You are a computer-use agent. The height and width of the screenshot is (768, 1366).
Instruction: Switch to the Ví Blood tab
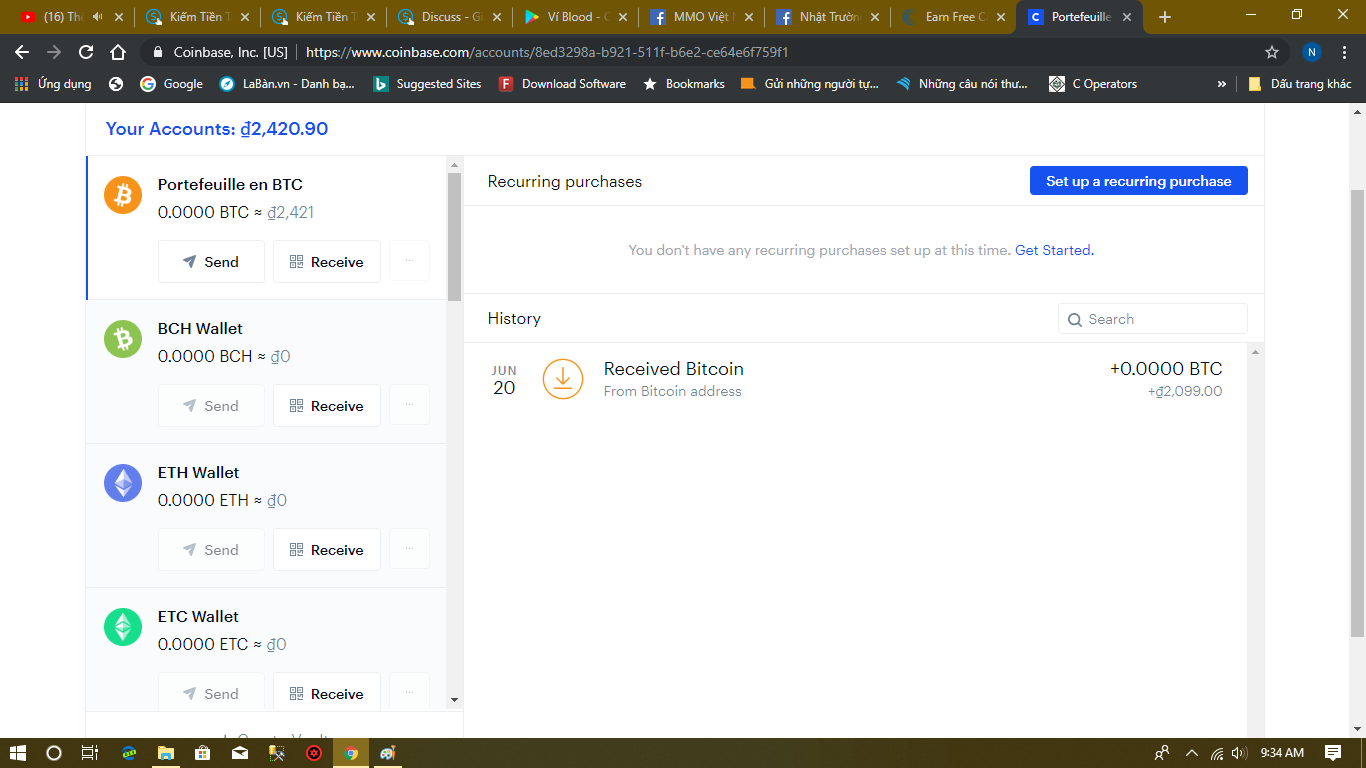click(575, 17)
